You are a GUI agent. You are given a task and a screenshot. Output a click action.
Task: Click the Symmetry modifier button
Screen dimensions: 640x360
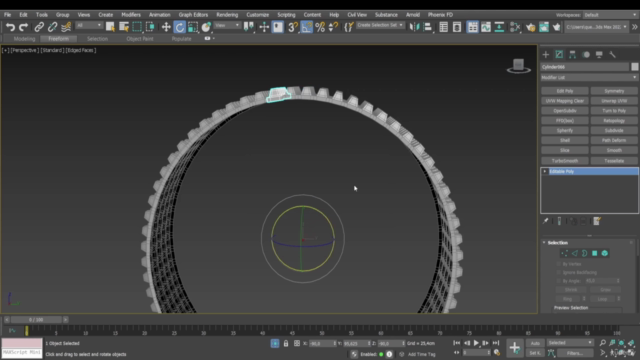(614, 91)
